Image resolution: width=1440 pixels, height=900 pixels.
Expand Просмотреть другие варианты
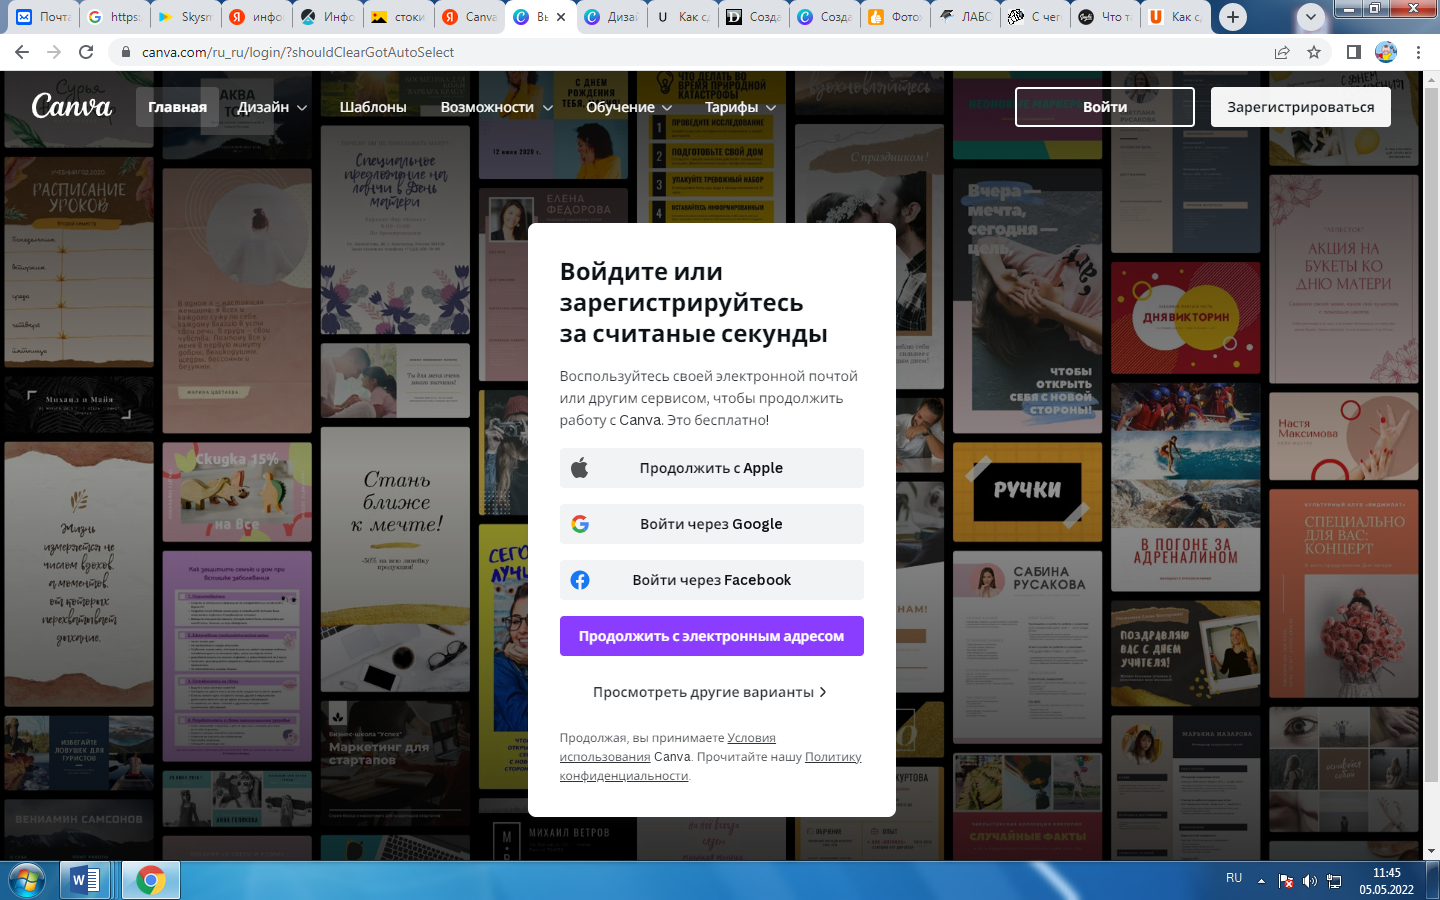[x=711, y=692]
